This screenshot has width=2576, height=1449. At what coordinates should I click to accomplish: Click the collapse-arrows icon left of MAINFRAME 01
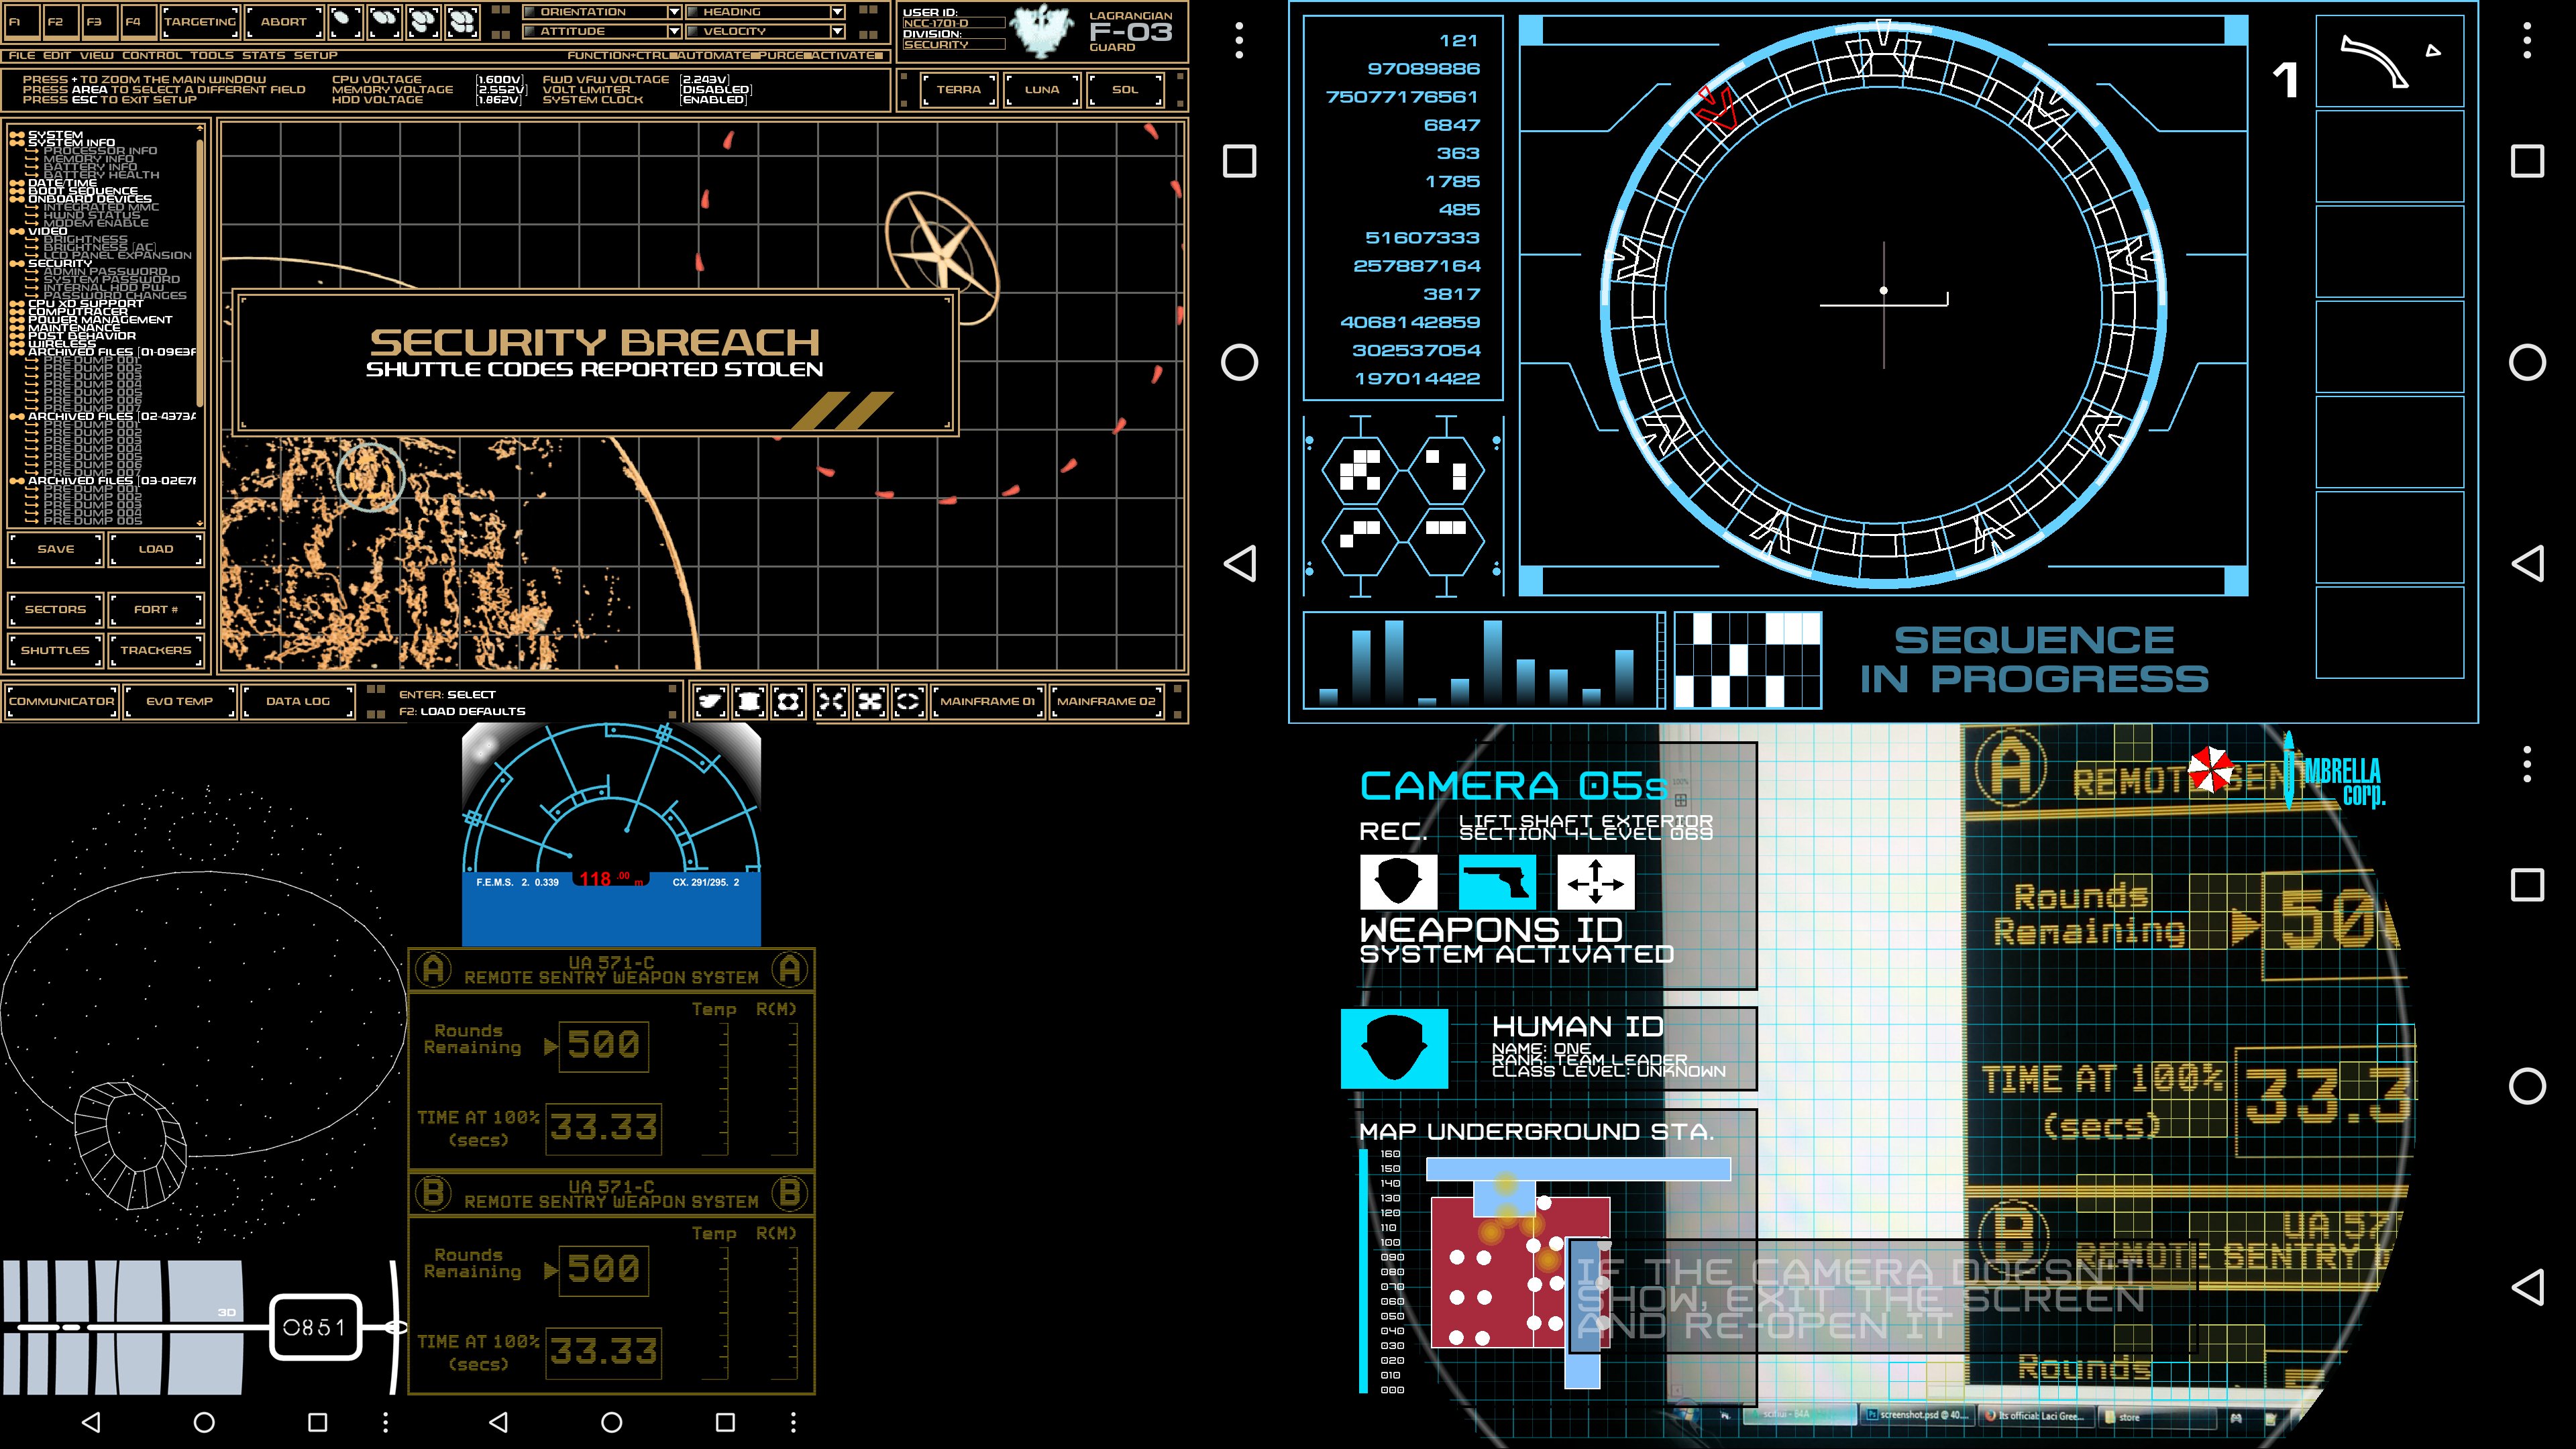point(831,701)
